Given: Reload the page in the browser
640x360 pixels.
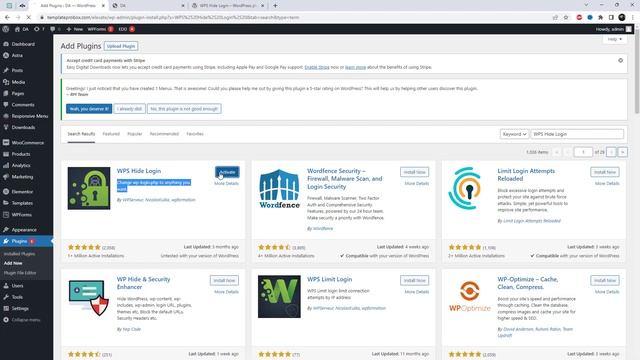Looking at the screenshot, I should (x=28, y=18).
